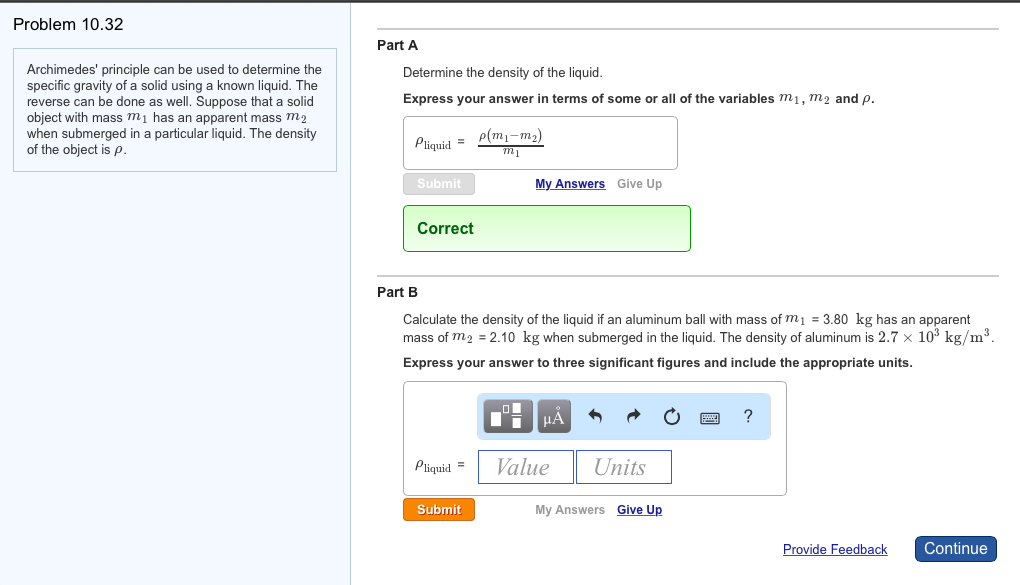Open My Answers for Part A
The height and width of the screenshot is (585, 1020).
click(x=568, y=183)
